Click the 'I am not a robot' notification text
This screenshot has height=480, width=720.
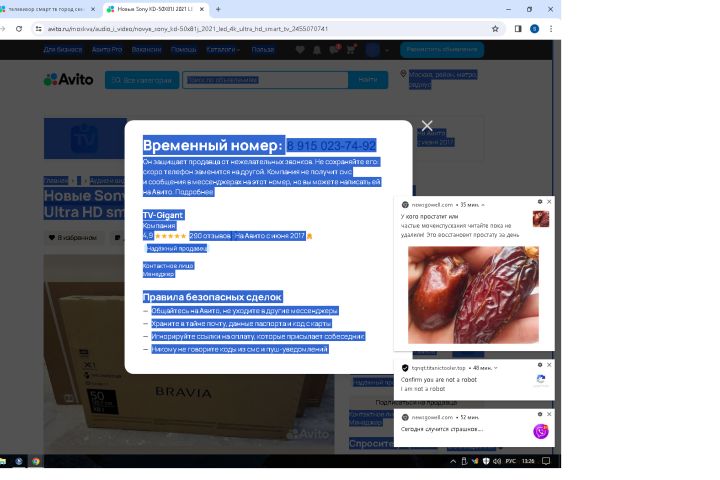[x=423, y=389]
